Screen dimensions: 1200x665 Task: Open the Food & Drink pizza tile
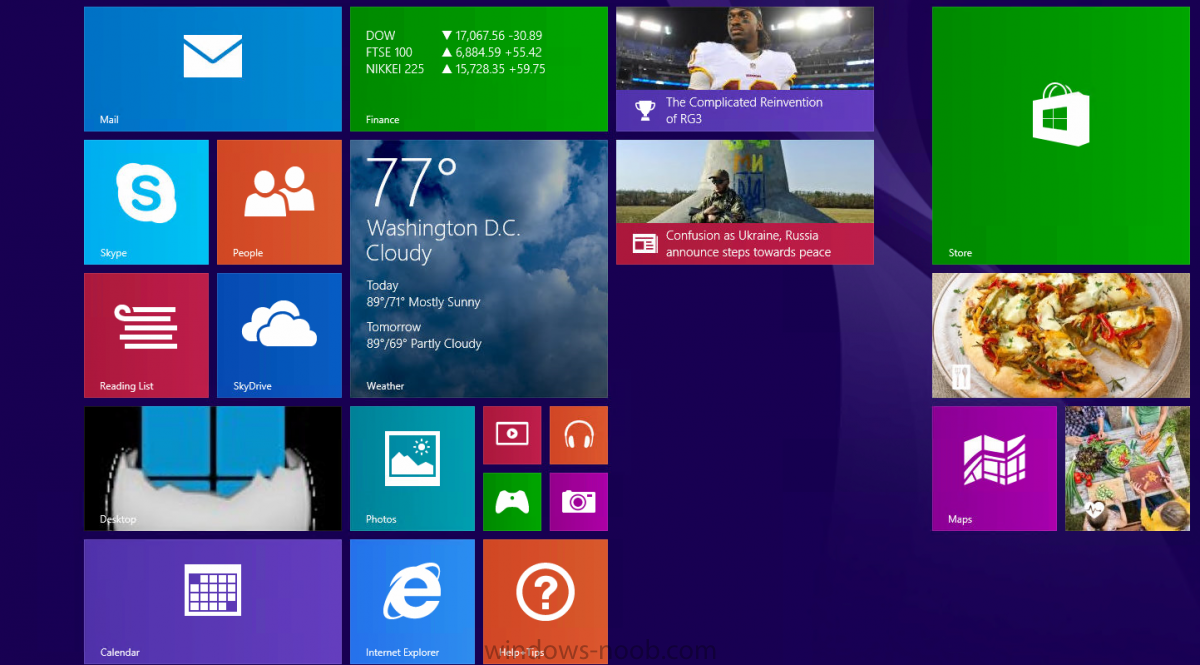1061,335
